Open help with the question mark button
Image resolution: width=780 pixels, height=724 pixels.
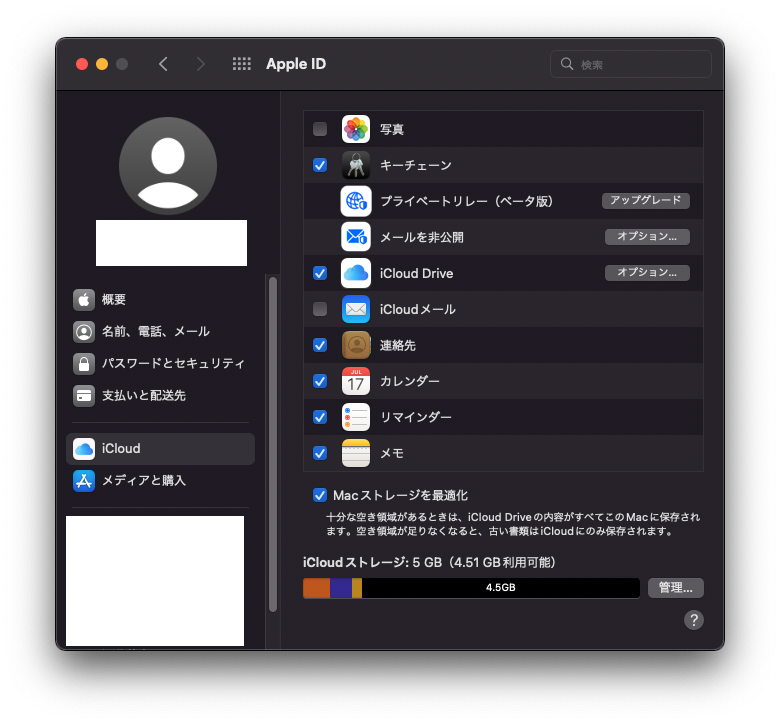tap(693, 620)
